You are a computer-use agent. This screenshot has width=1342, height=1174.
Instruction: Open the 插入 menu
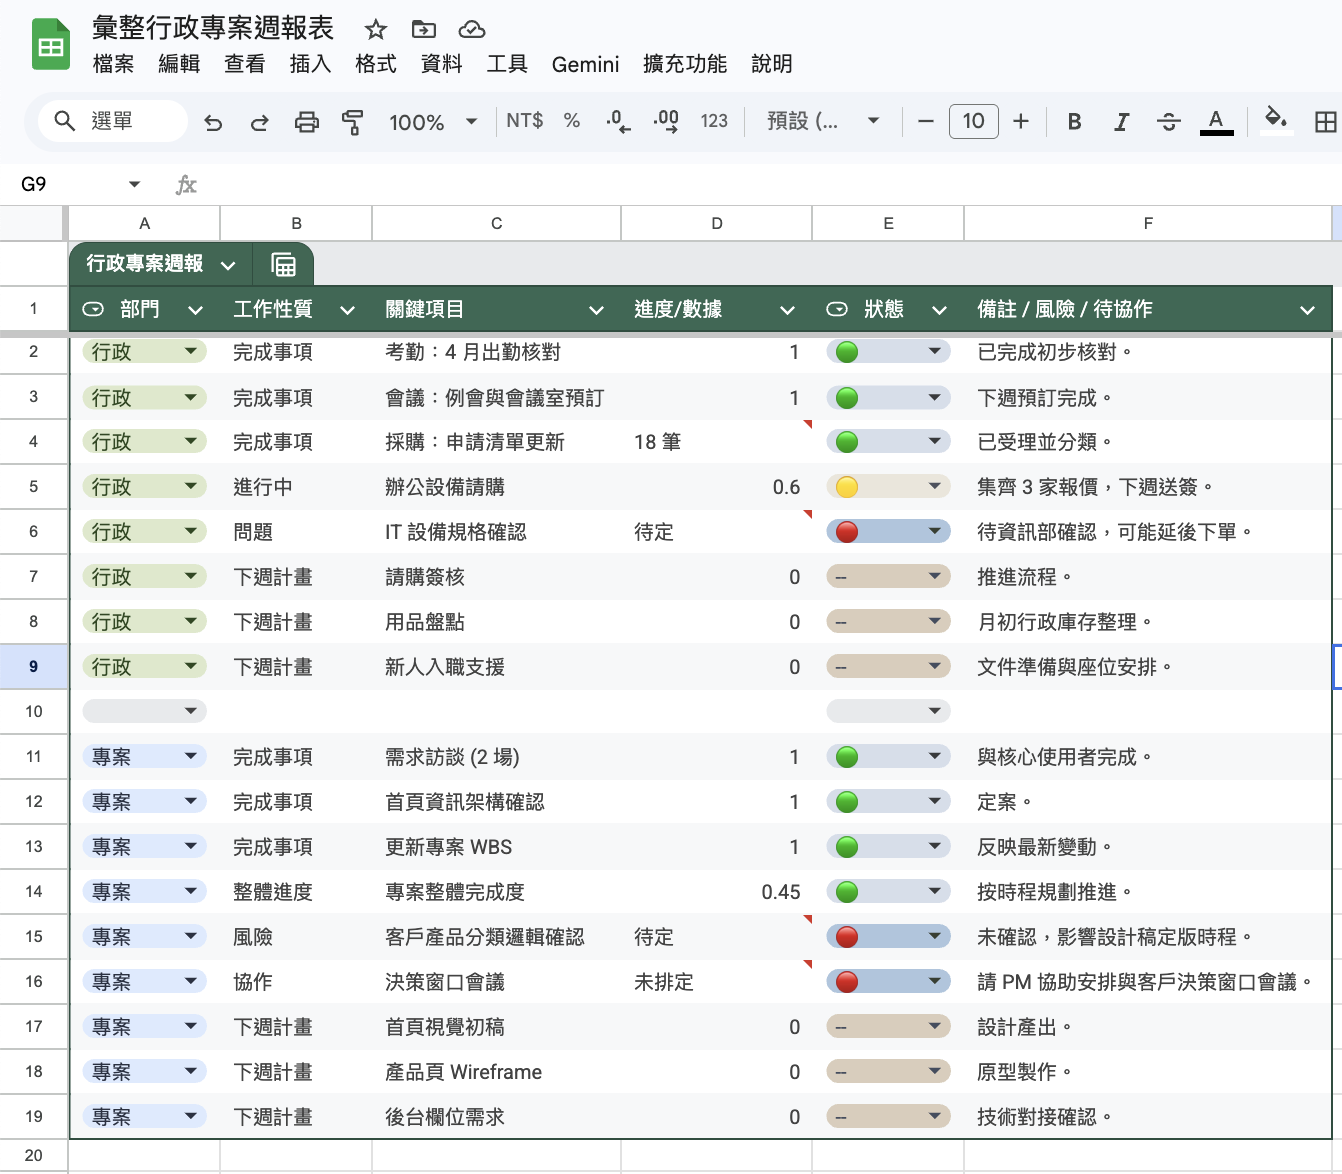point(310,64)
